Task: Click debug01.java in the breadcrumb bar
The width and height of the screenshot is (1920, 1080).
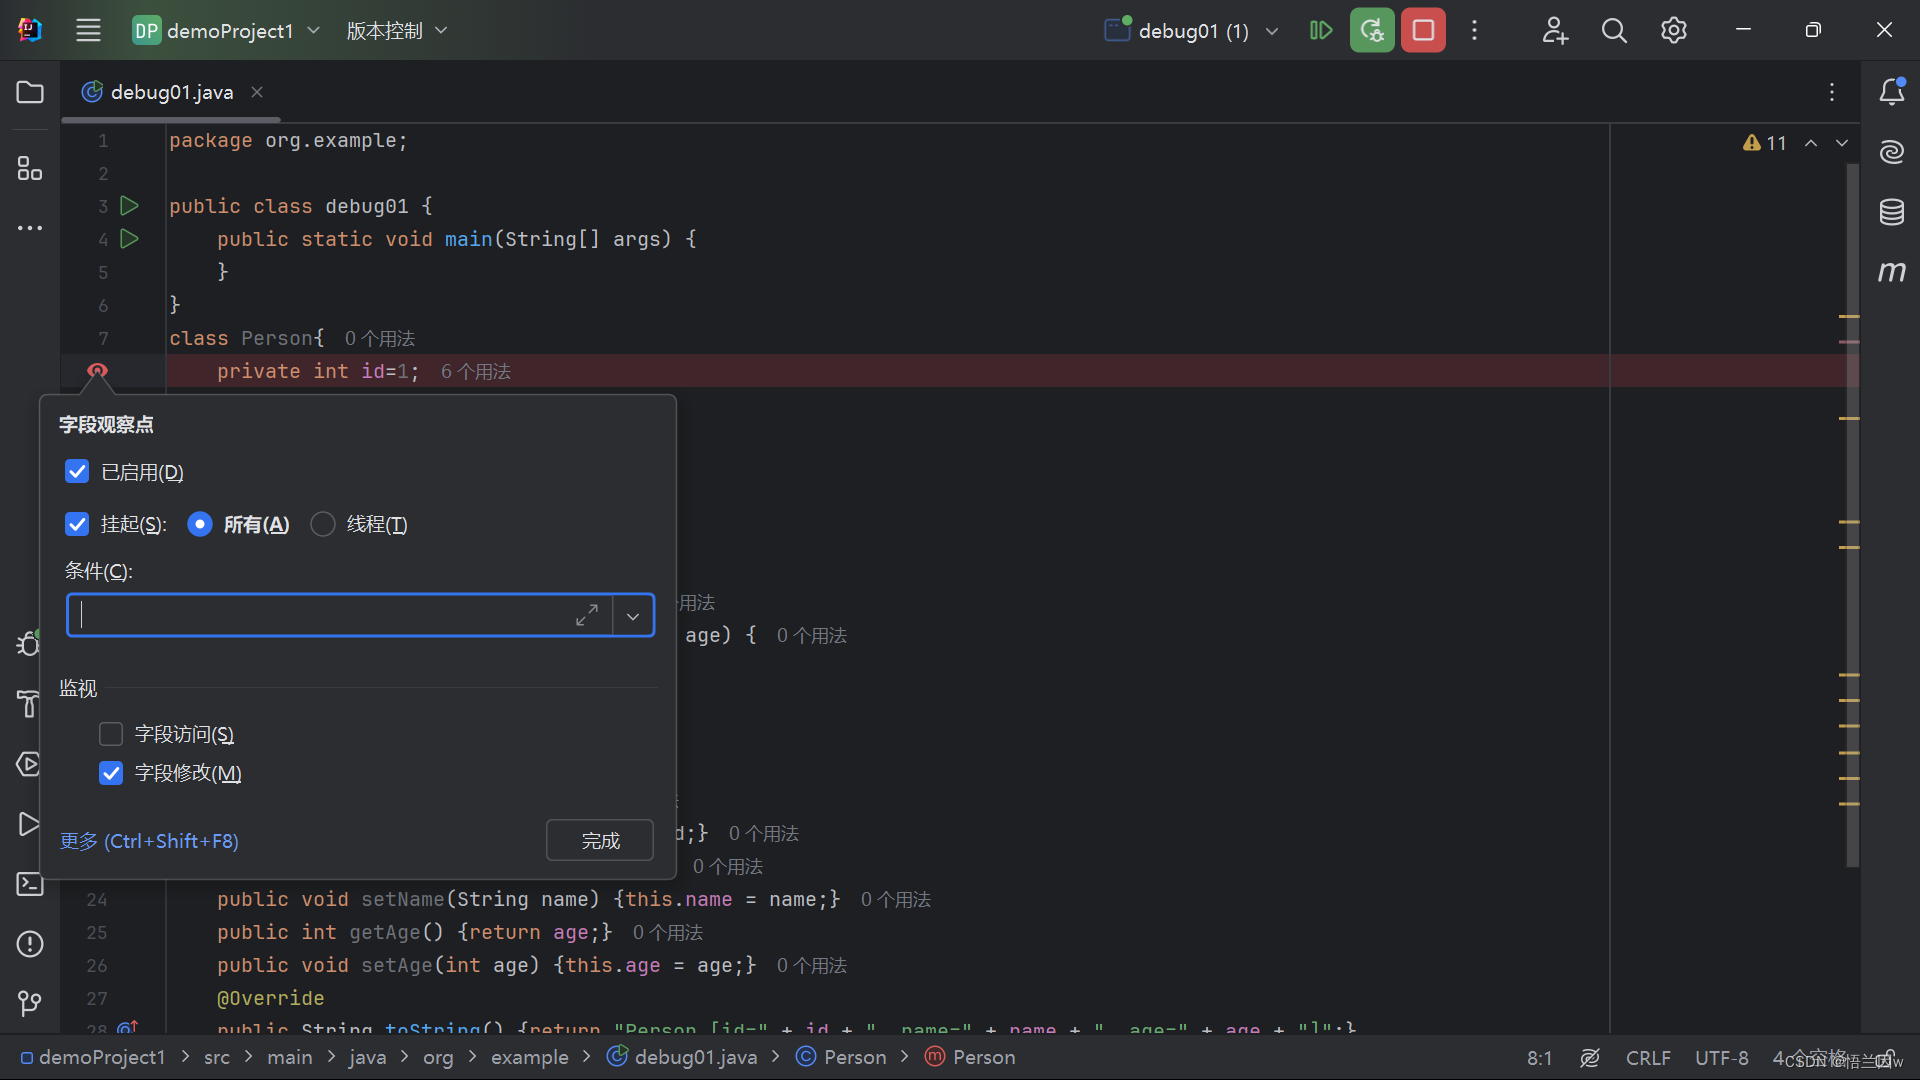Action: (683, 1057)
